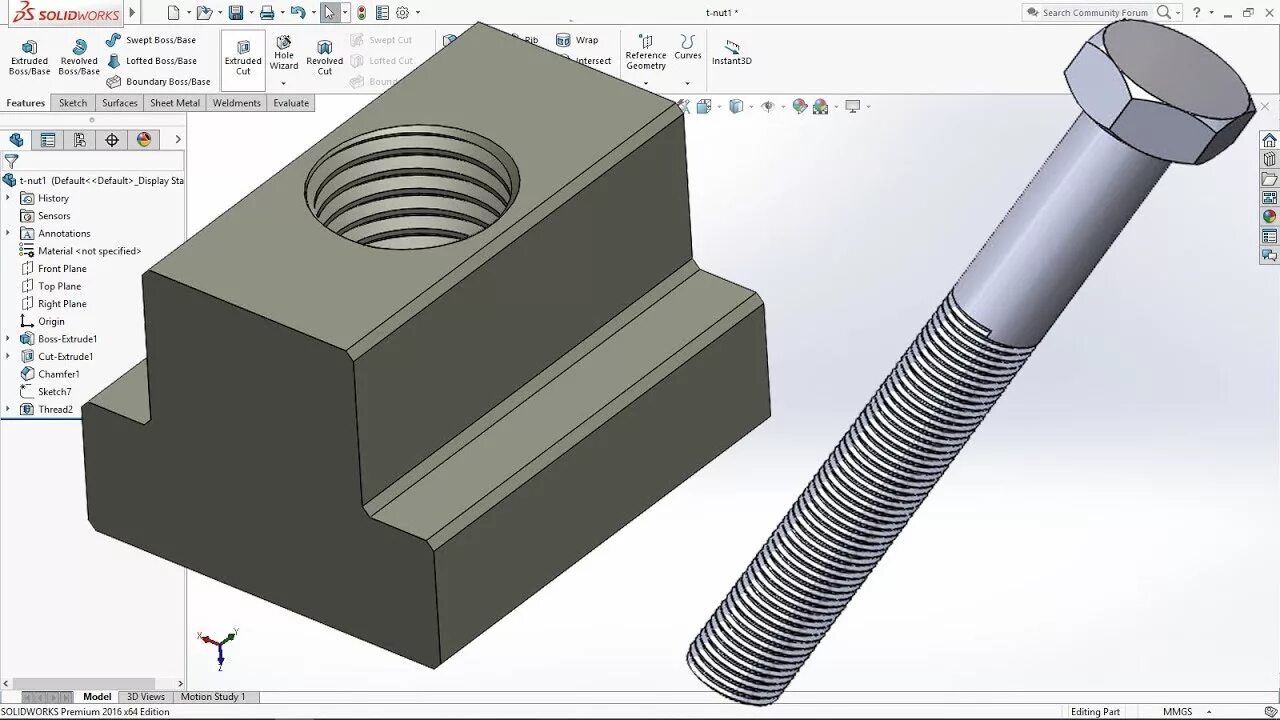Open the Sheet Metal tab
1280x720 pixels.
(175, 103)
